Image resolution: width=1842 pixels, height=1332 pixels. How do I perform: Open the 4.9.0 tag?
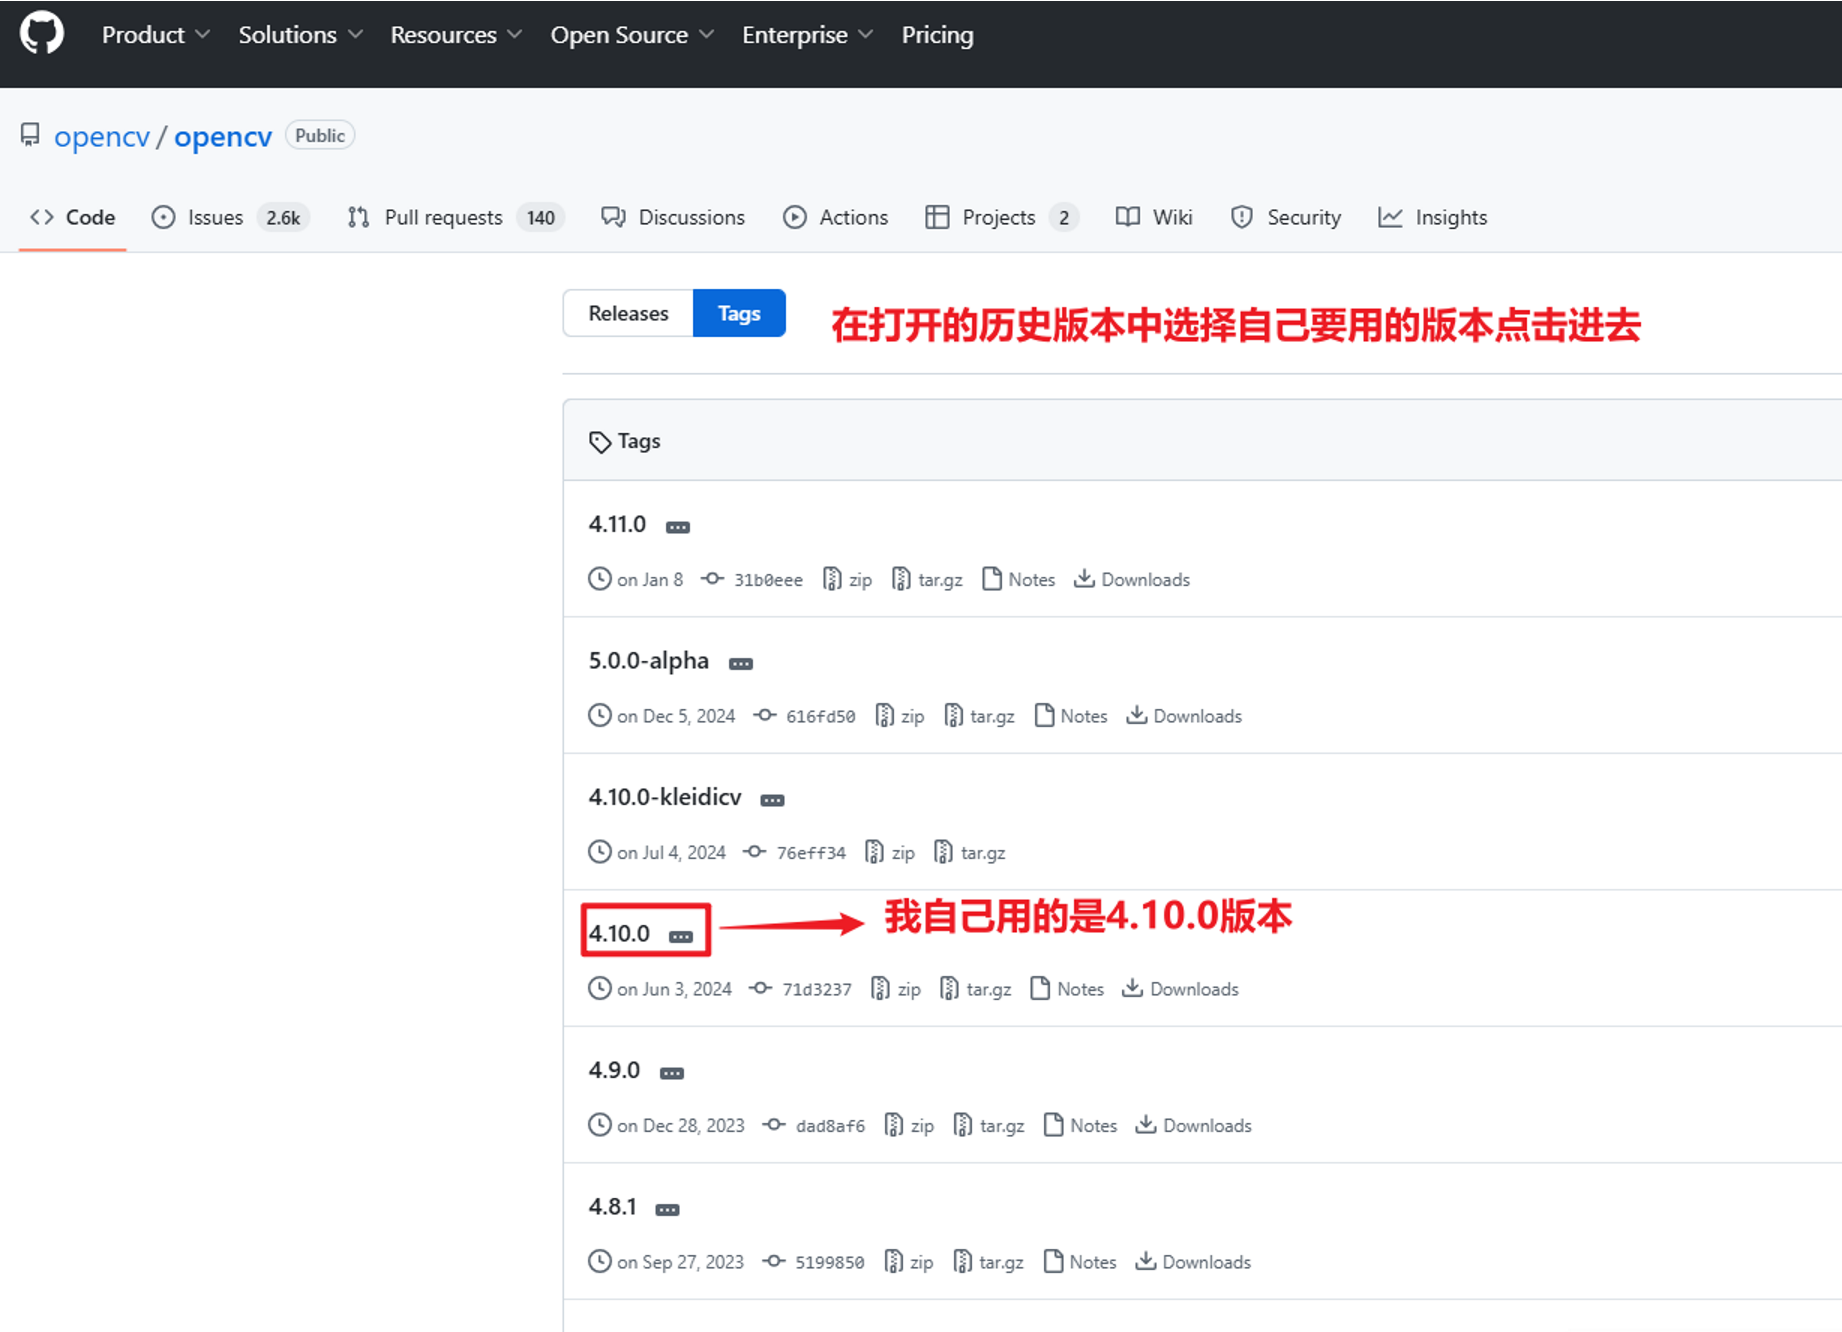click(x=614, y=1070)
